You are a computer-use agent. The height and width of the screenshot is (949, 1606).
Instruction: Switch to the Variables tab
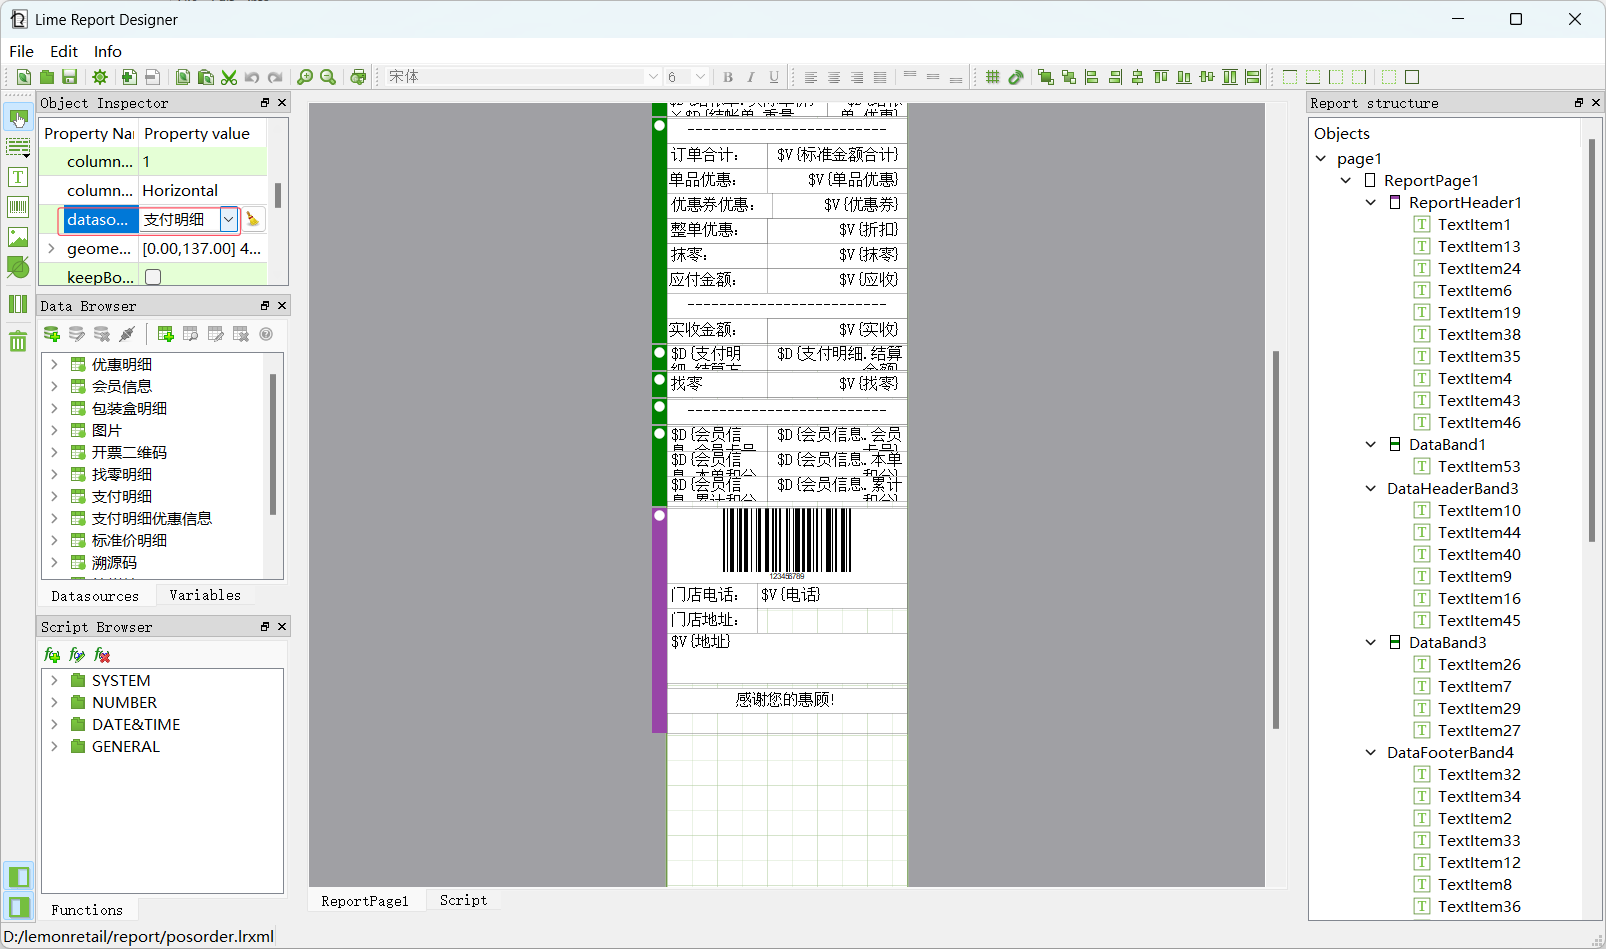pyautogui.click(x=205, y=595)
